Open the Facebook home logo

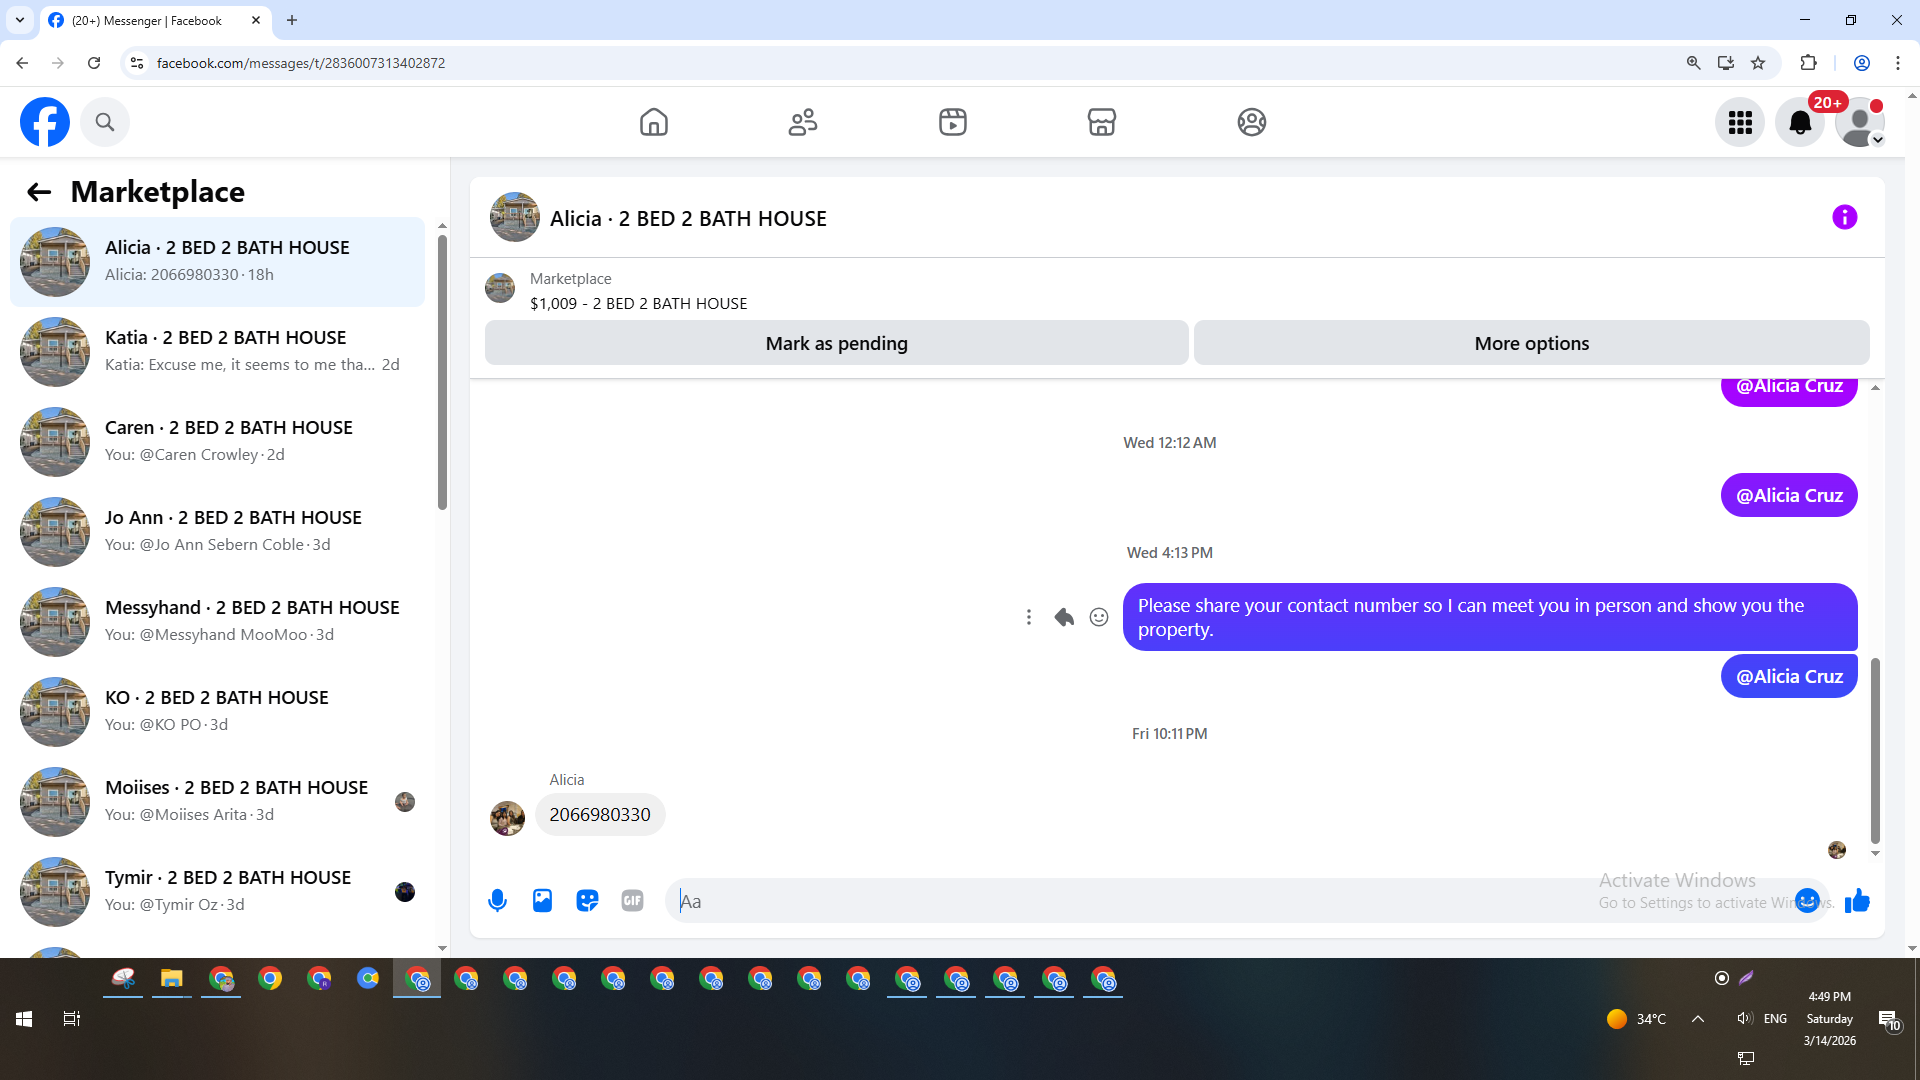(45, 122)
